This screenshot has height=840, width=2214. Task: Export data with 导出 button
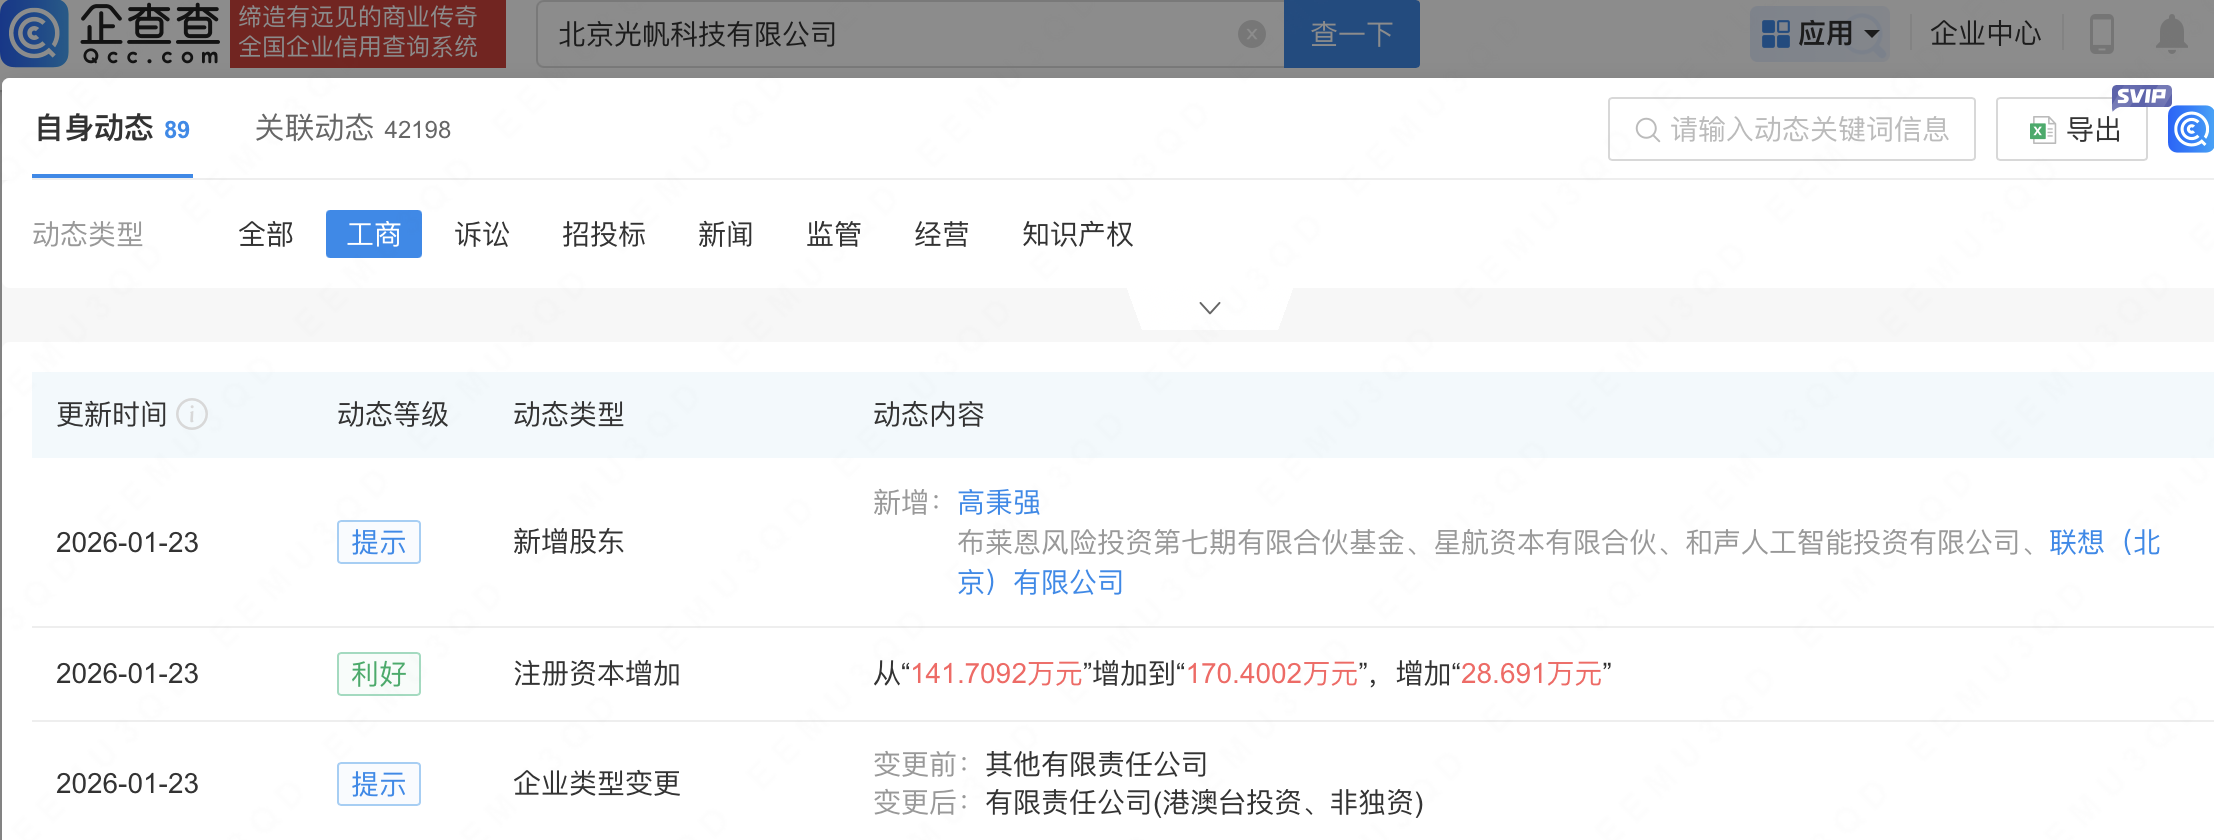click(x=2072, y=130)
